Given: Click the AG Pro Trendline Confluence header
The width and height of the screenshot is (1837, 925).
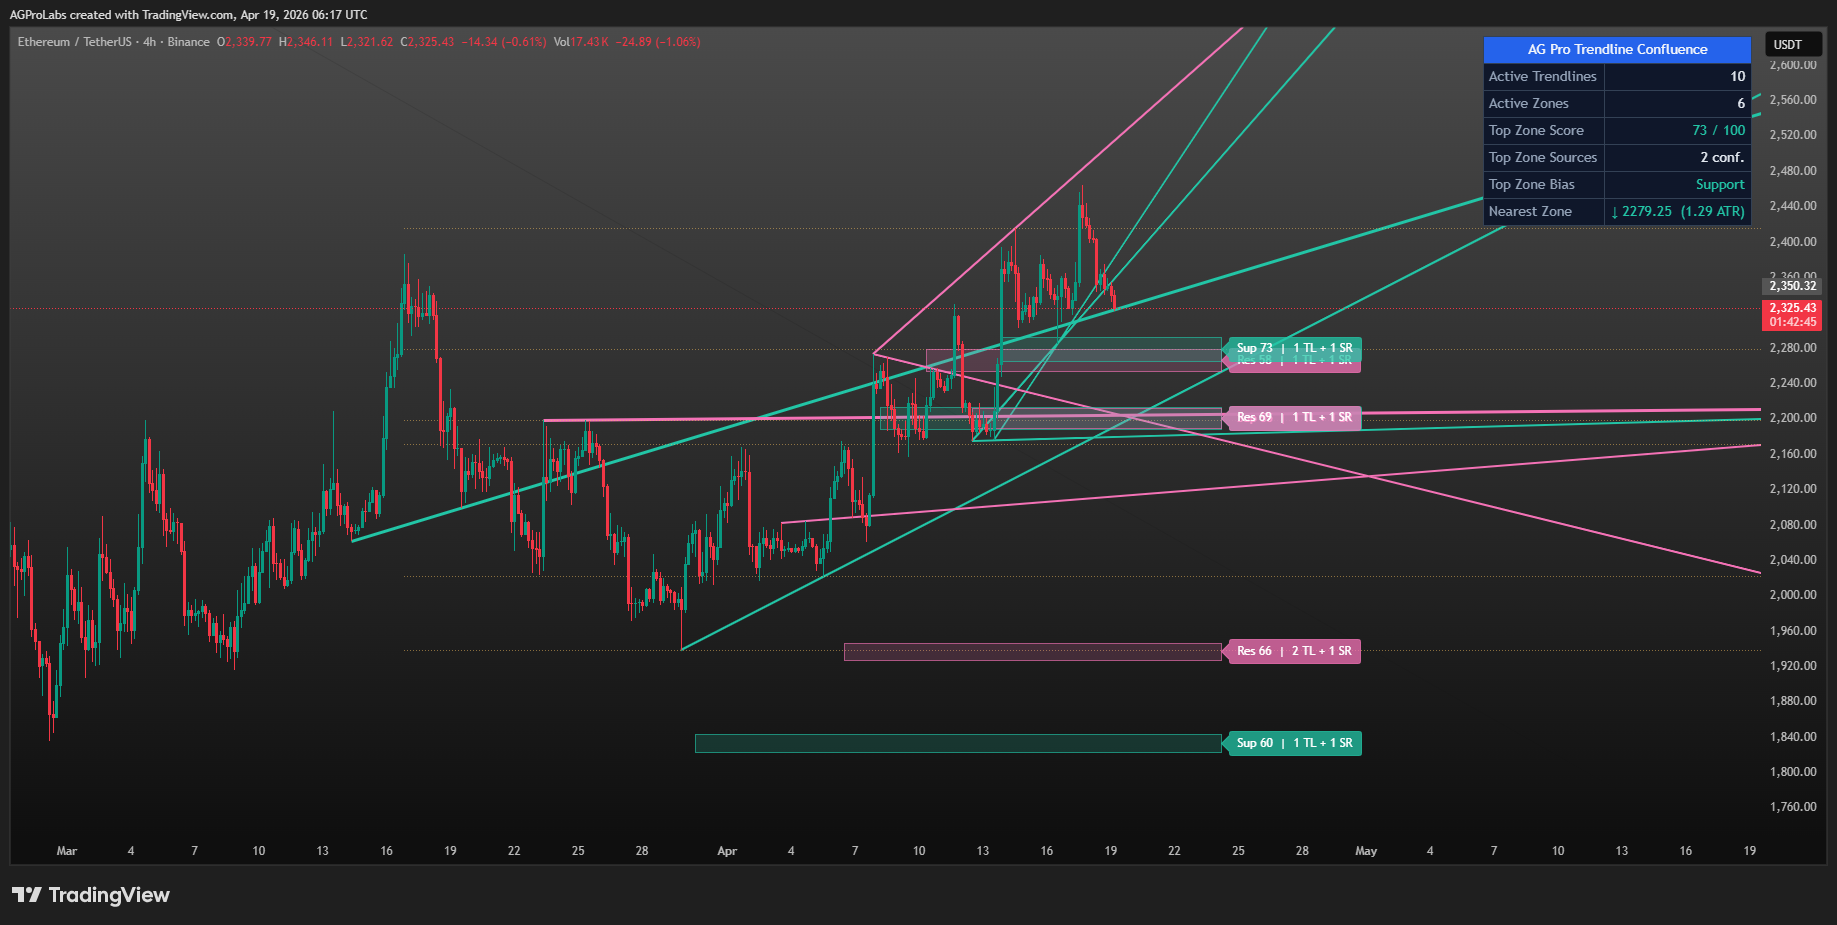Looking at the screenshot, I should click(1617, 49).
